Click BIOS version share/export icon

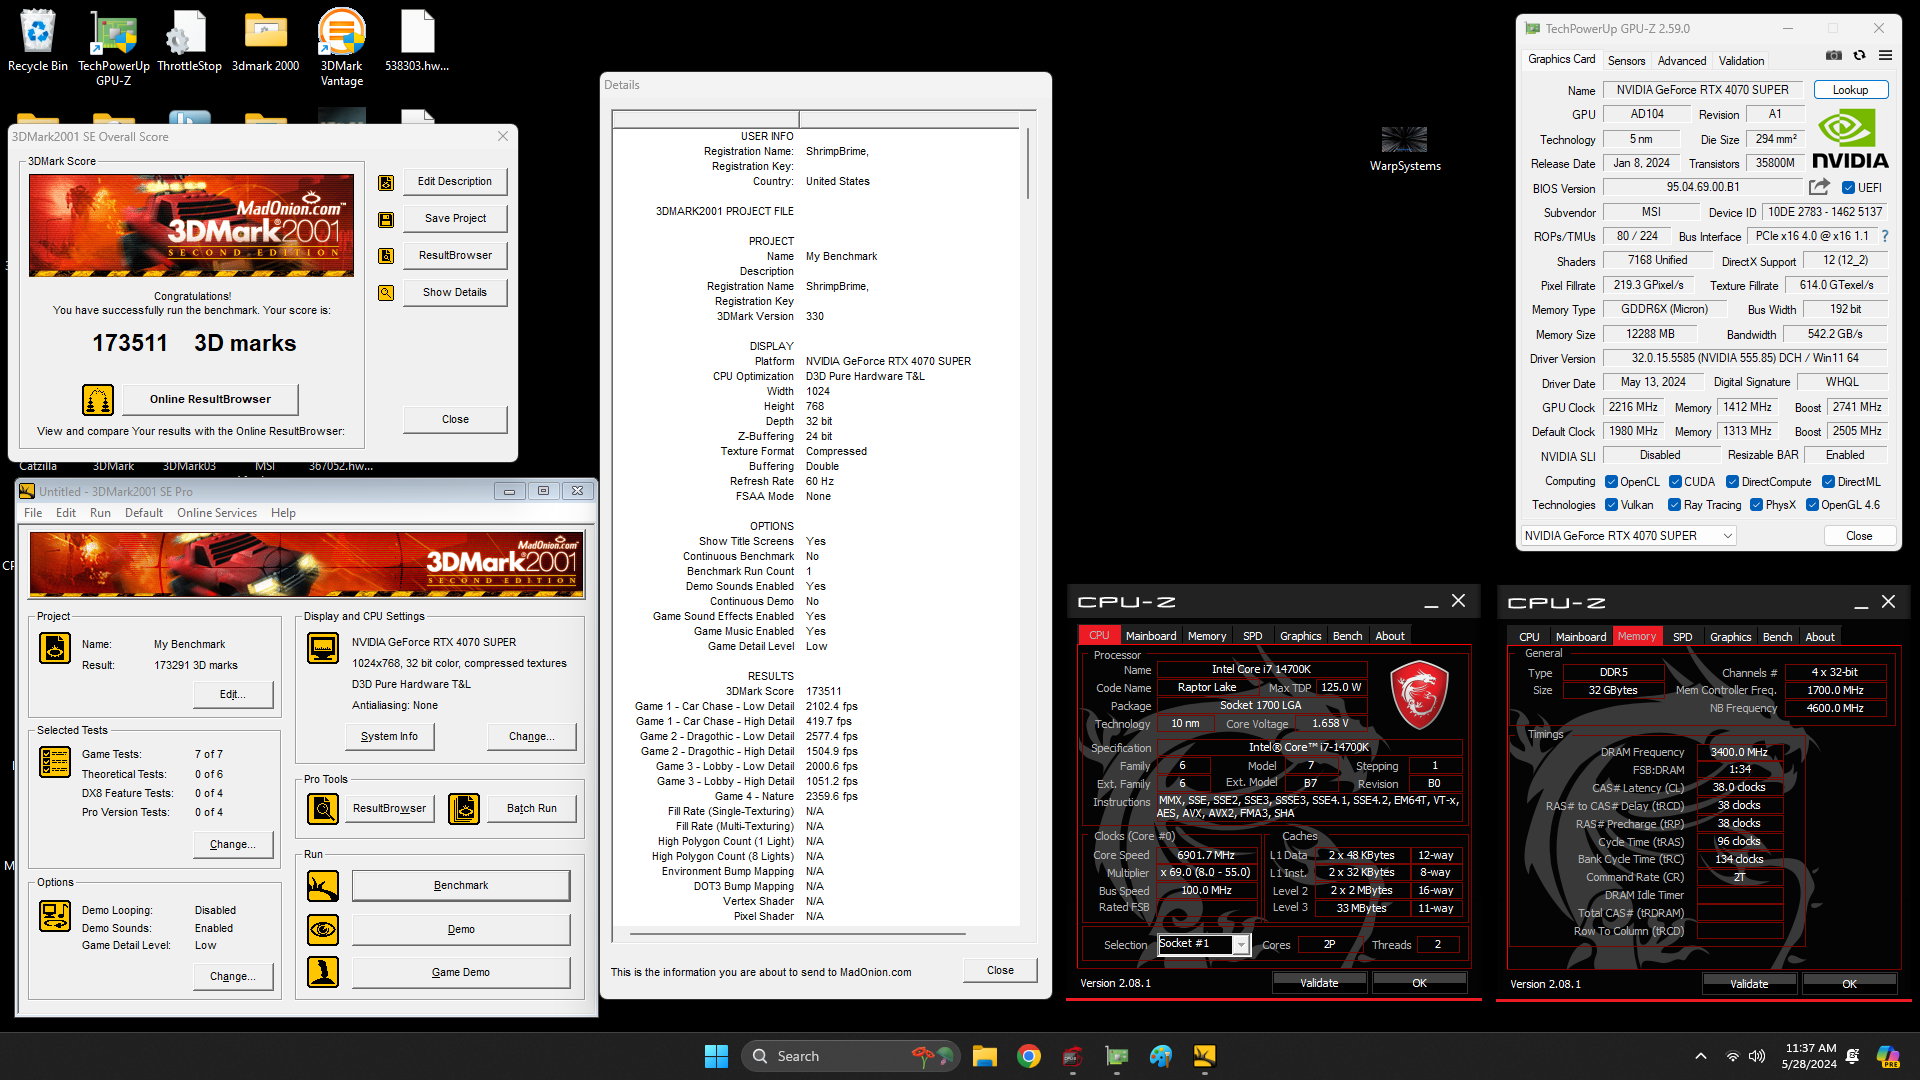[1819, 187]
